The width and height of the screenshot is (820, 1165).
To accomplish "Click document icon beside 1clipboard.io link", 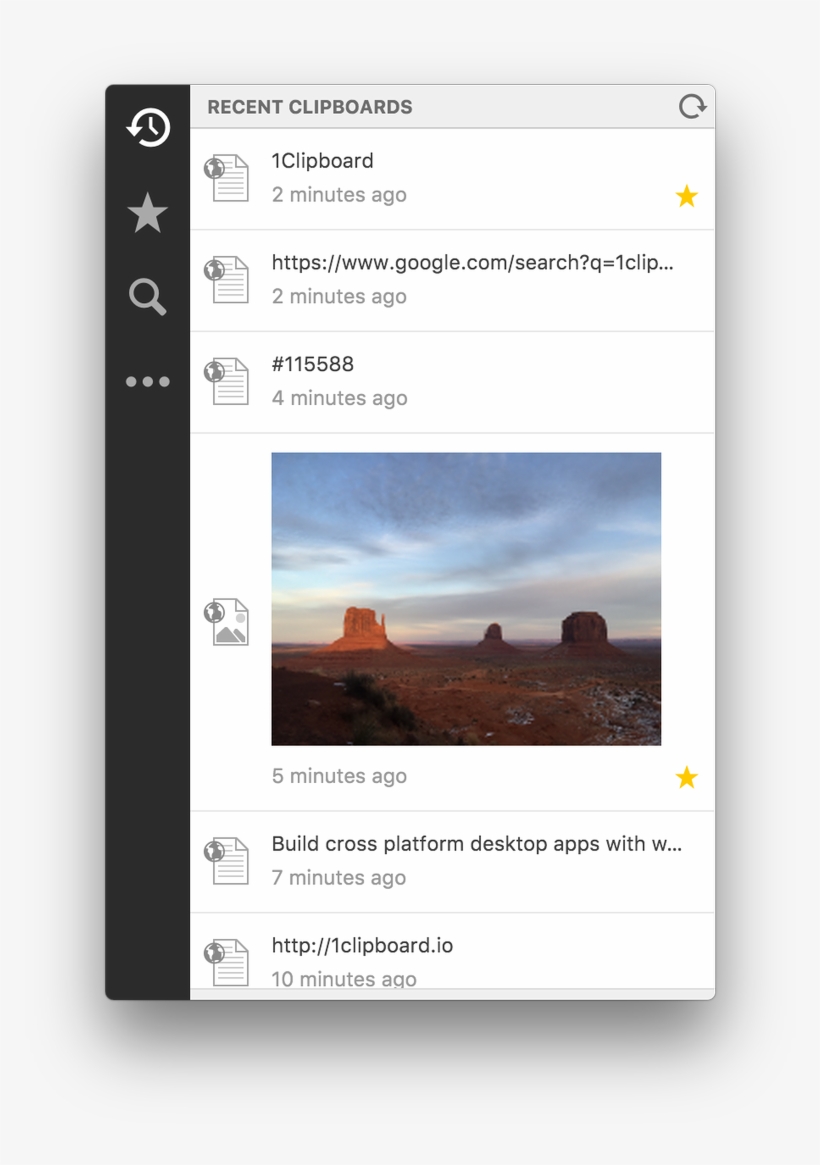I will pos(227,962).
